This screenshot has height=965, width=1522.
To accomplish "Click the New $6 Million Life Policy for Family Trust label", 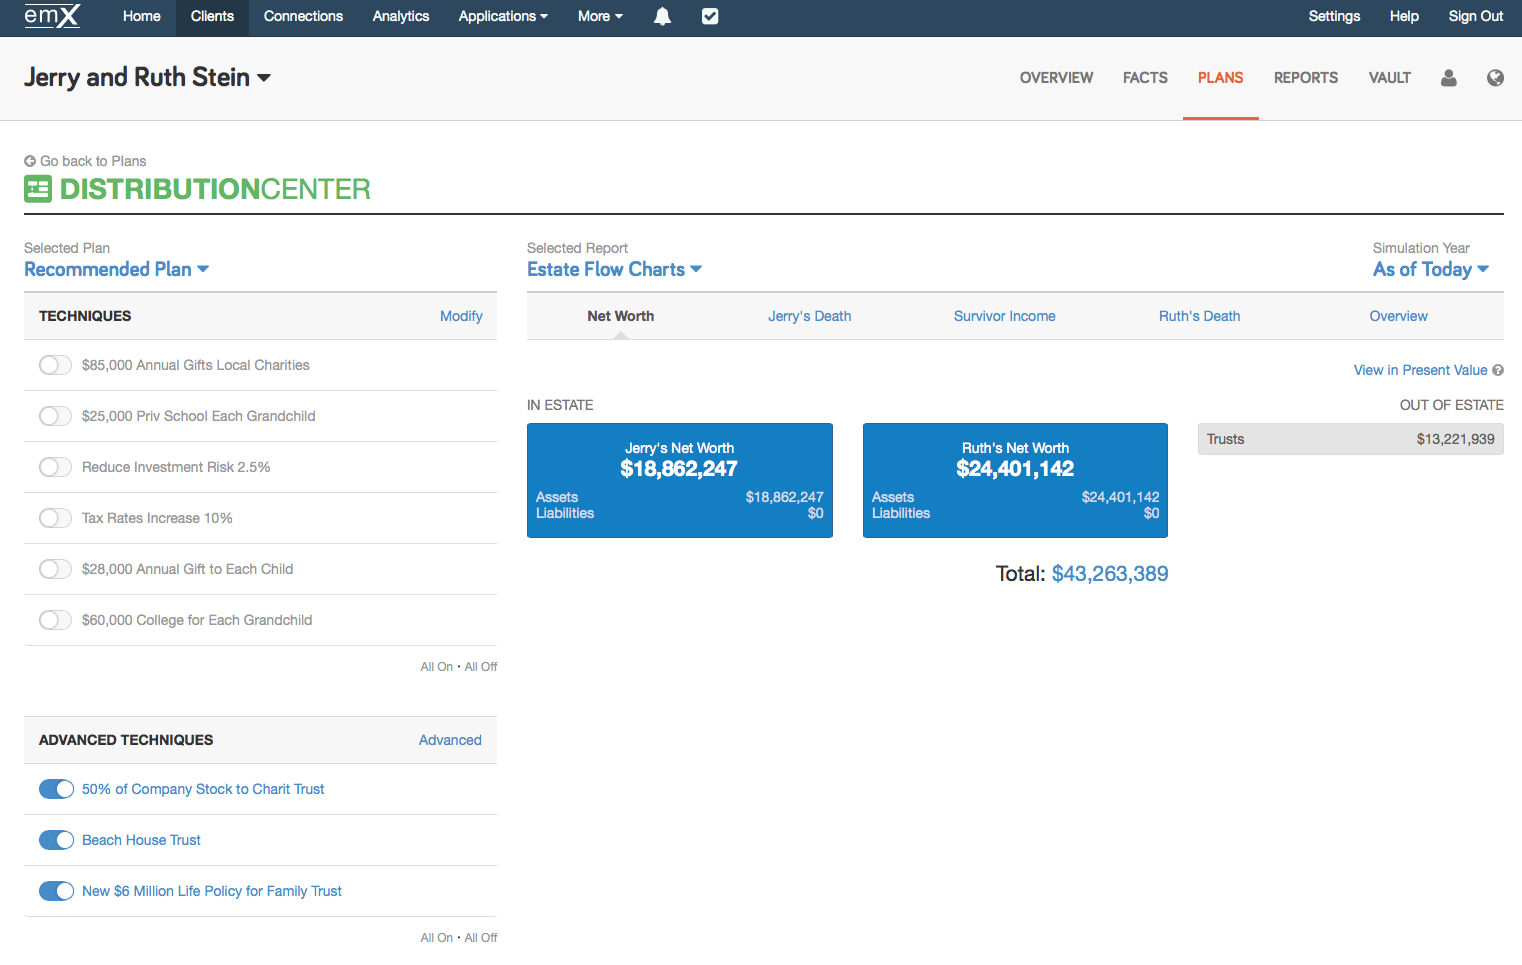I will [212, 891].
